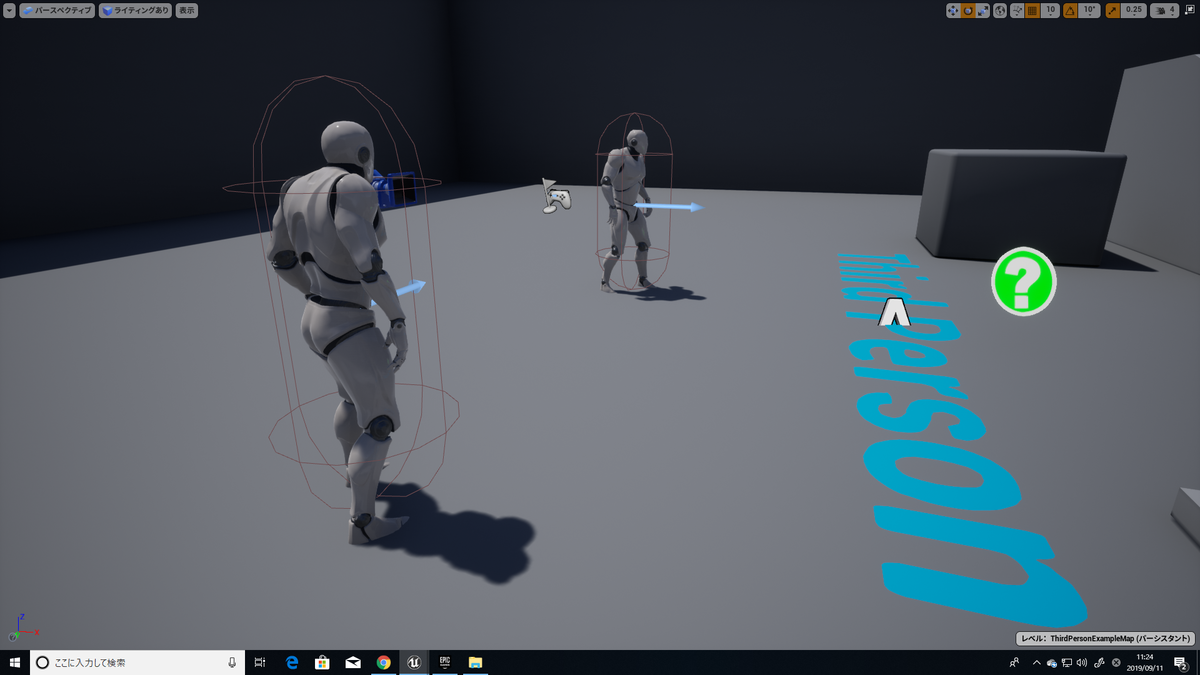The width and height of the screenshot is (1200, 675).
Task: Click the world/local coordinate globe icon
Action: click(x=1001, y=9)
